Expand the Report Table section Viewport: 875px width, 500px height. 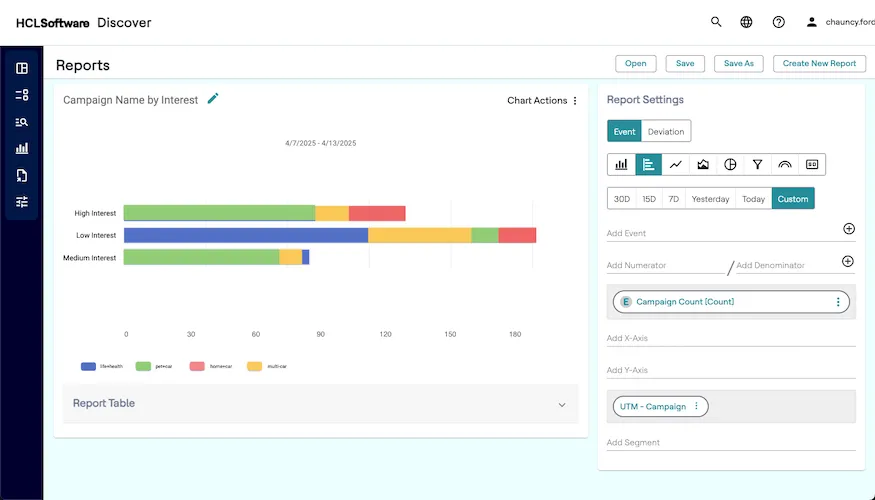(x=561, y=405)
